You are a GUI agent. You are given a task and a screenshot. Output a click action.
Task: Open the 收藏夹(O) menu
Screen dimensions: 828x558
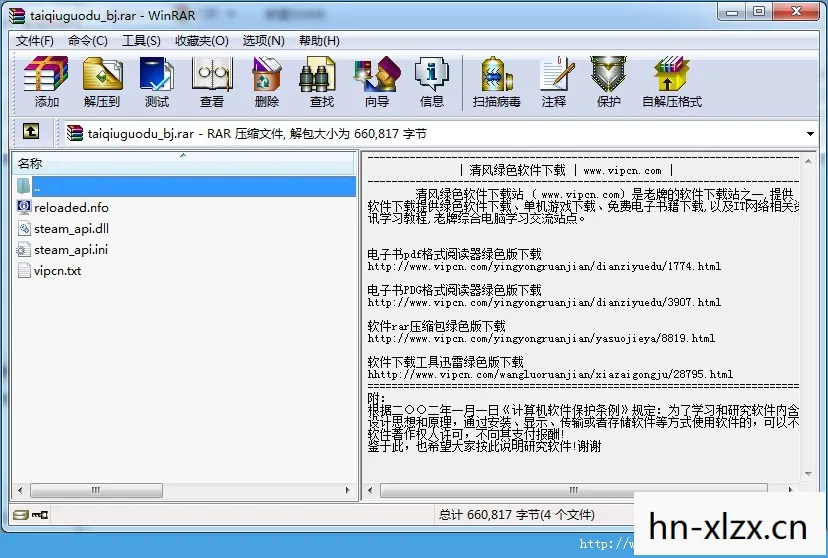click(202, 41)
